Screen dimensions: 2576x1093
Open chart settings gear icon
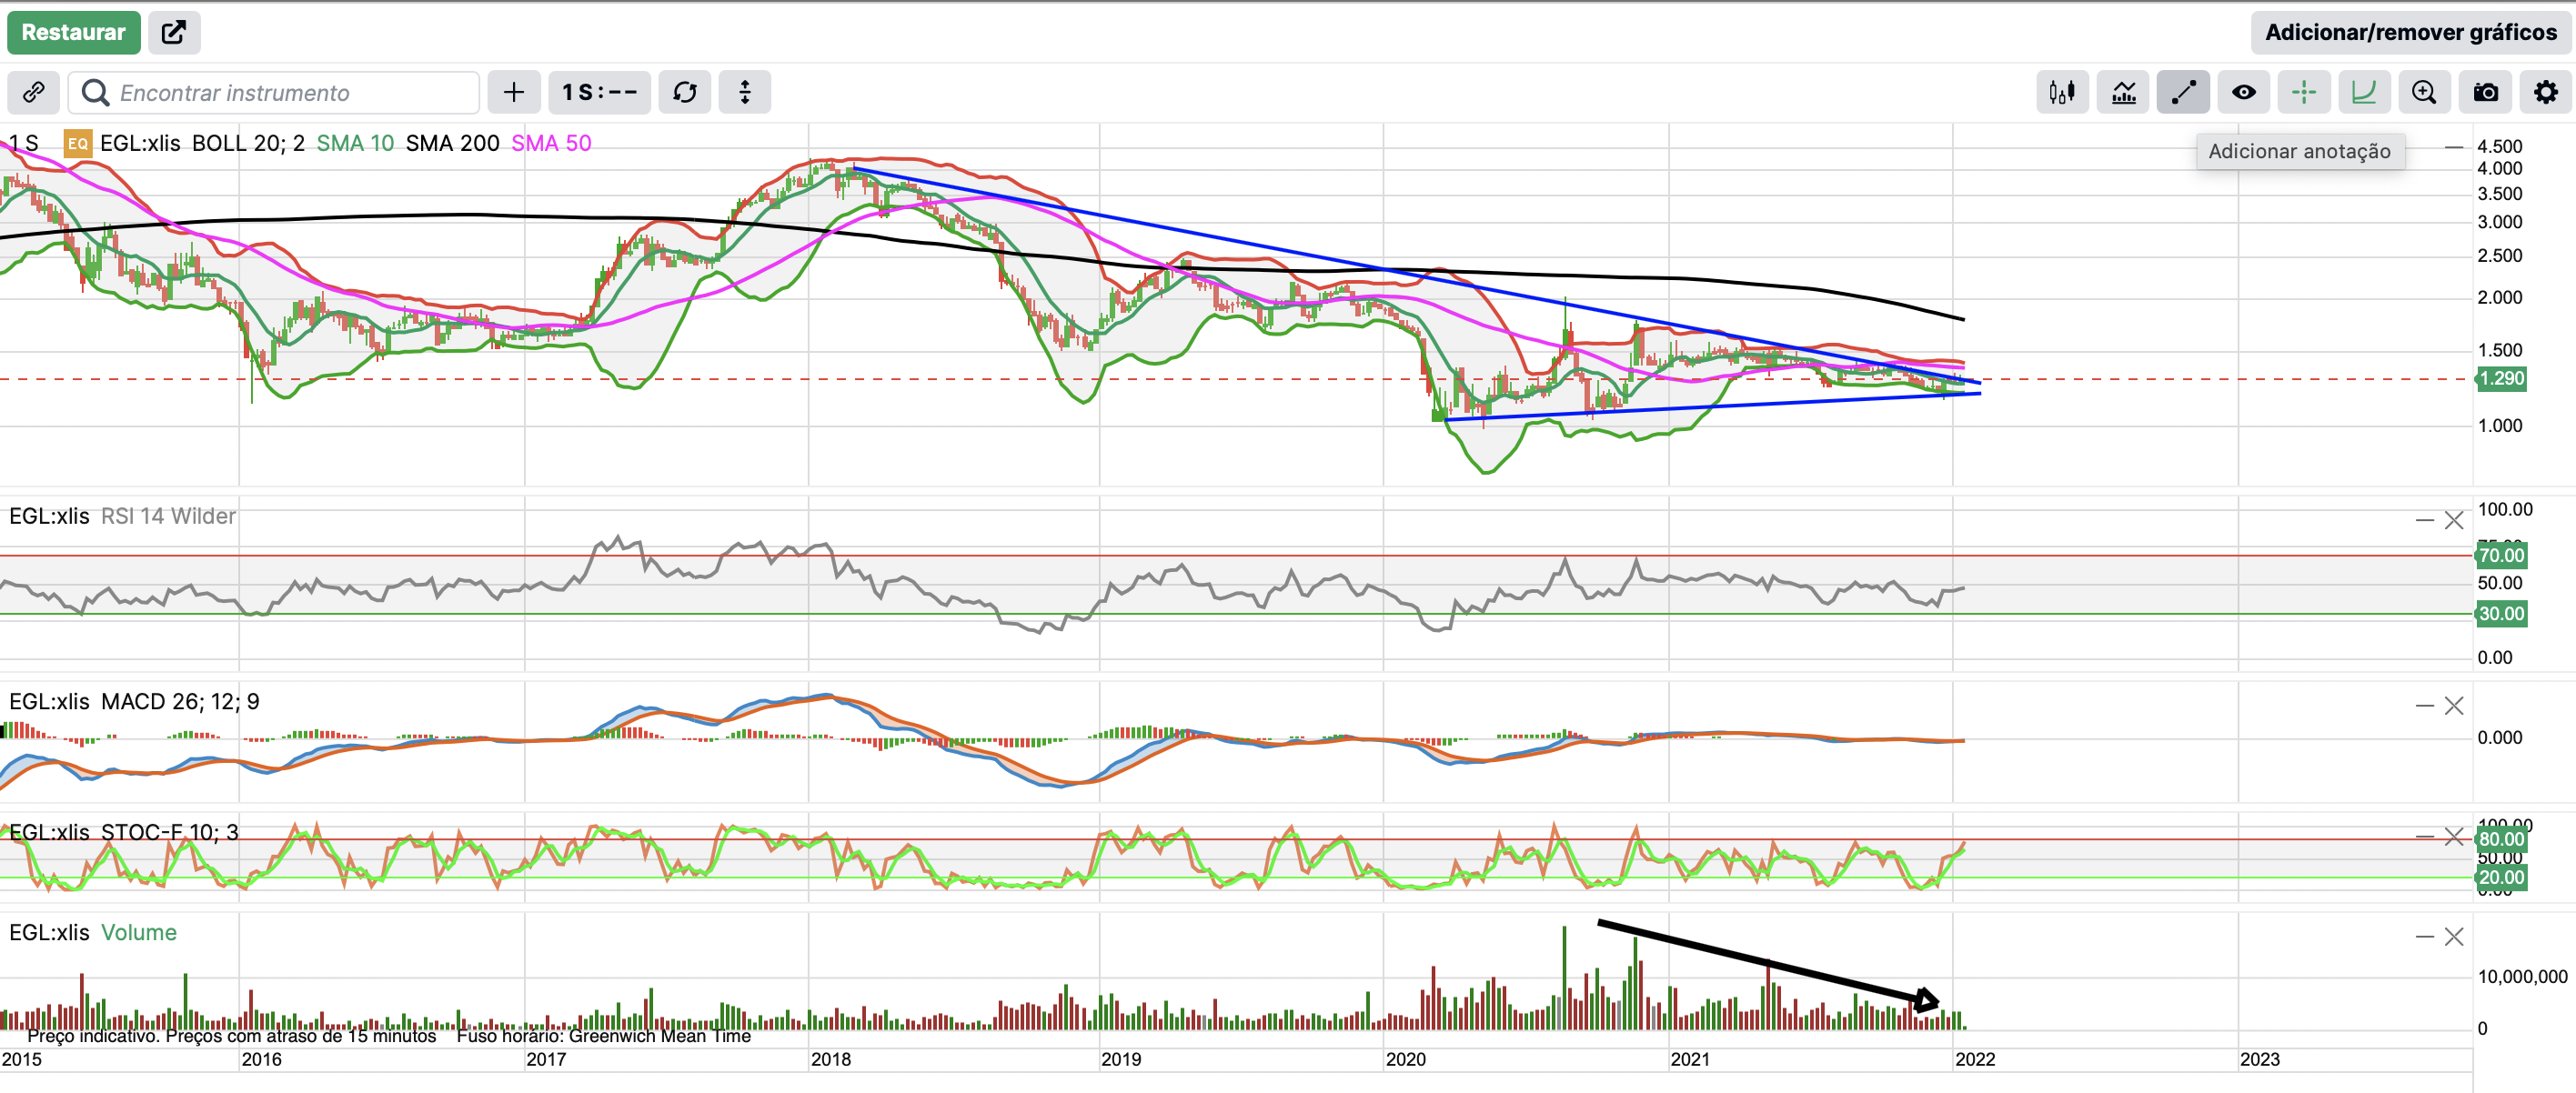[2545, 93]
